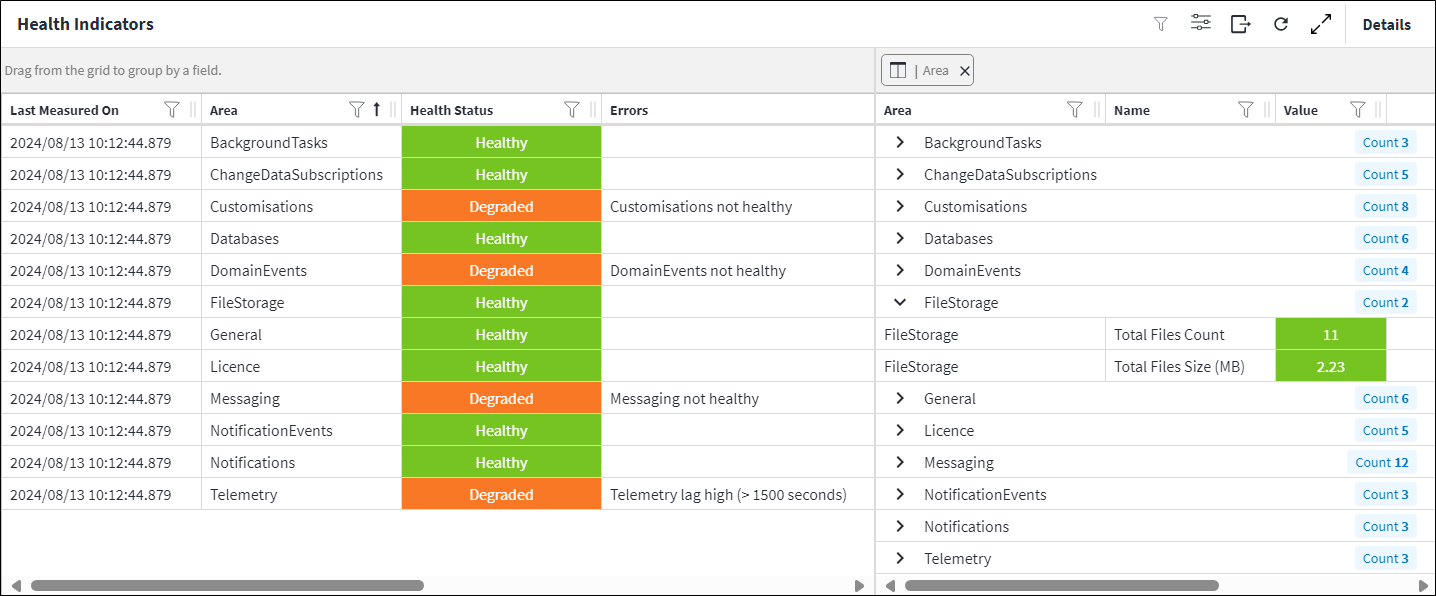Click the column settings sliders icon
1436x596 pixels.
pyautogui.click(x=1201, y=23)
